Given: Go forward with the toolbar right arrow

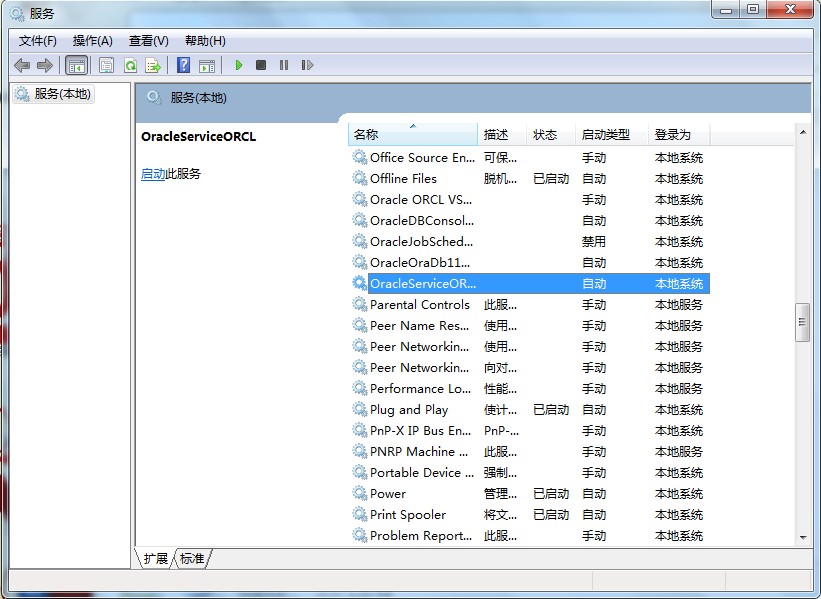Looking at the screenshot, I should click(x=45, y=65).
